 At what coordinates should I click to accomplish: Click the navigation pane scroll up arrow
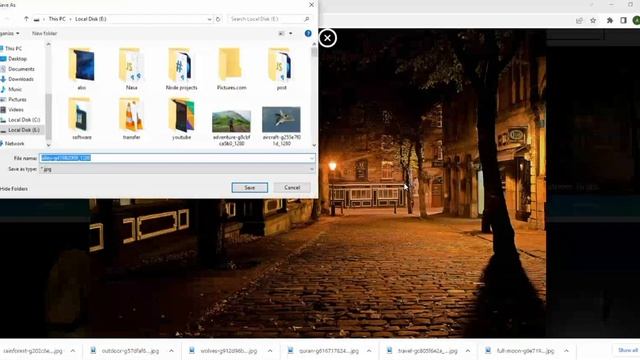coord(49,44)
